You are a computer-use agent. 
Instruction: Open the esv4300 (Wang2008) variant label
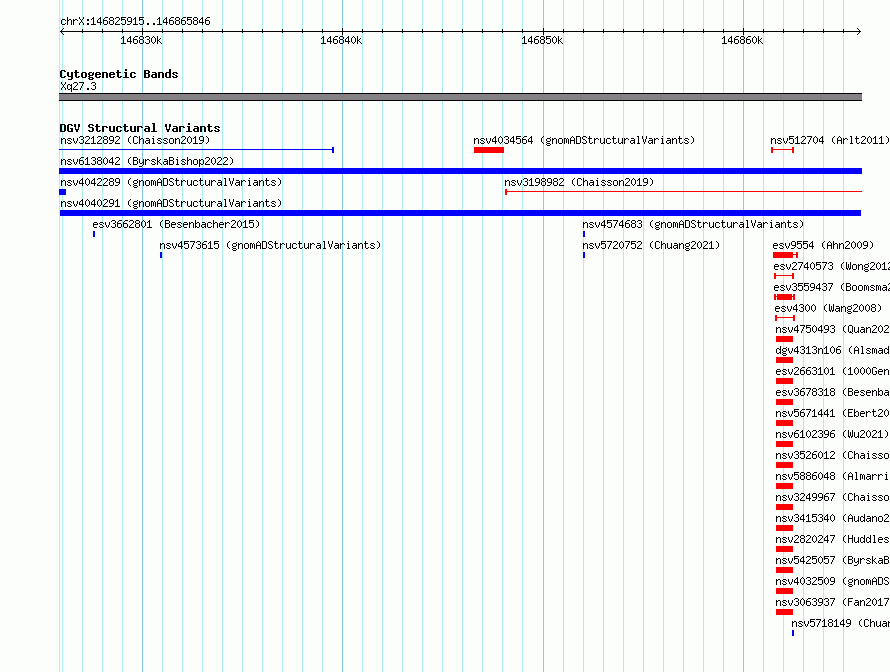[x=828, y=308]
